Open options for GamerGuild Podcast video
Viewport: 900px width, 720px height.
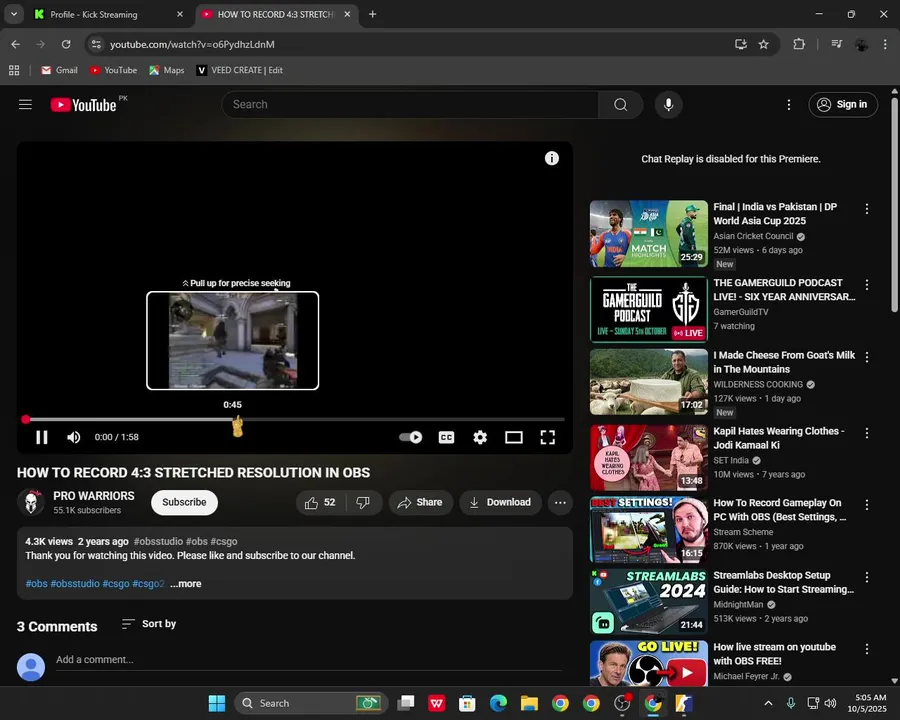tap(867, 285)
